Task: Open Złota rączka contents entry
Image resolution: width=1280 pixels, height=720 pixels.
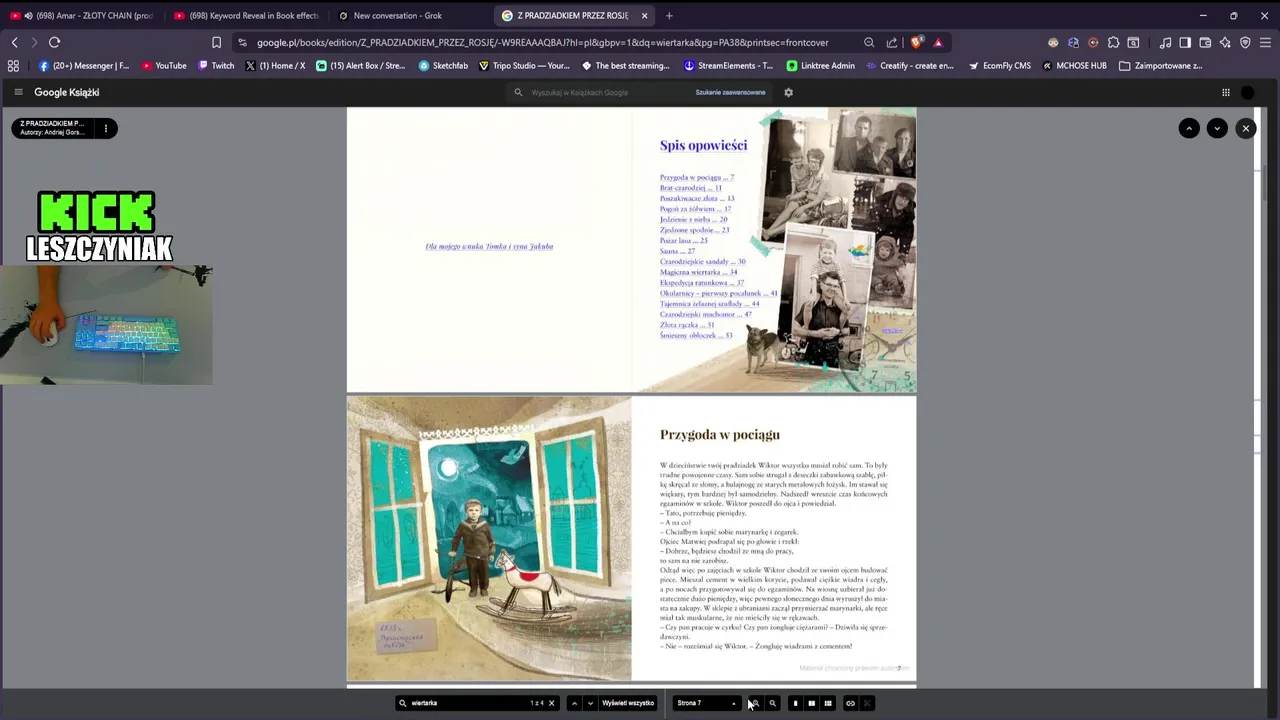Action: tap(687, 325)
